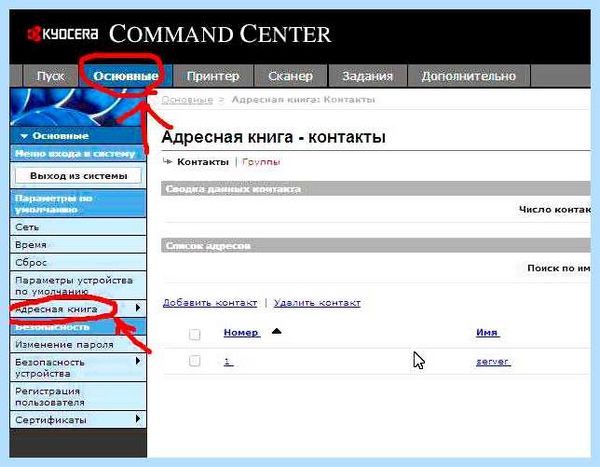The height and width of the screenshot is (467, 600).
Task: Open the Время sidebar item
Action: pyautogui.click(x=78, y=245)
